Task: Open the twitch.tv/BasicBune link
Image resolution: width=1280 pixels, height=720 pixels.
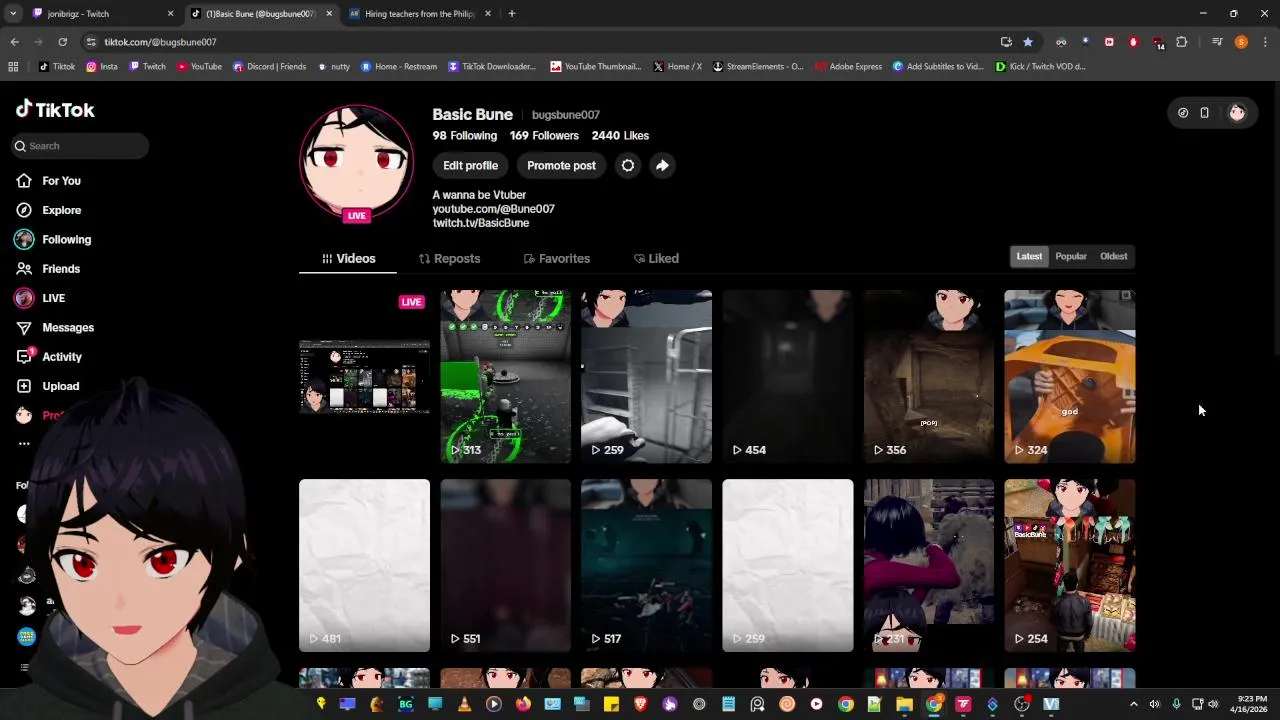Action: [481, 223]
